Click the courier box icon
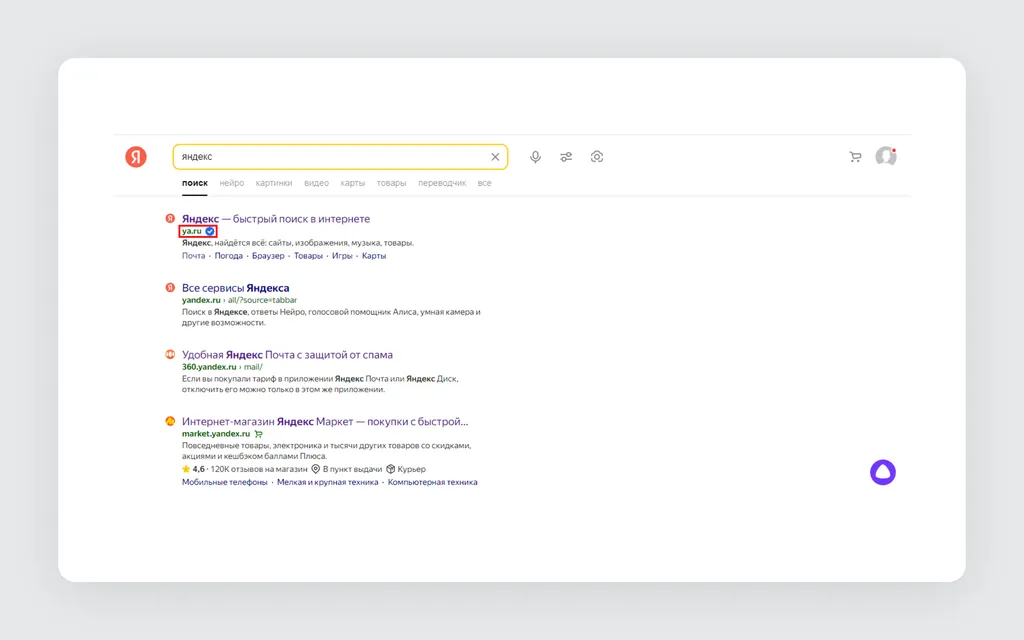Image resolution: width=1024 pixels, height=640 pixels. (x=391, y=469)
